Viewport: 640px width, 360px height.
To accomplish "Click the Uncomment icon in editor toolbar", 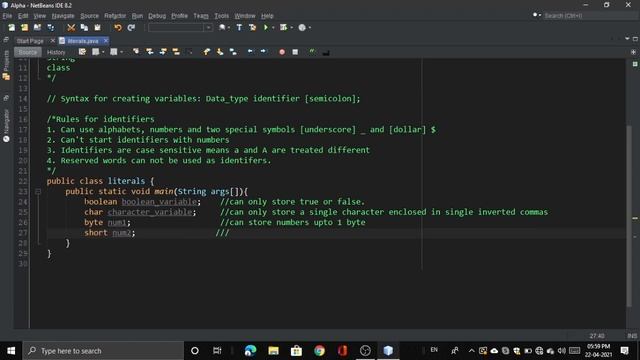I will (x=326, y=52).
